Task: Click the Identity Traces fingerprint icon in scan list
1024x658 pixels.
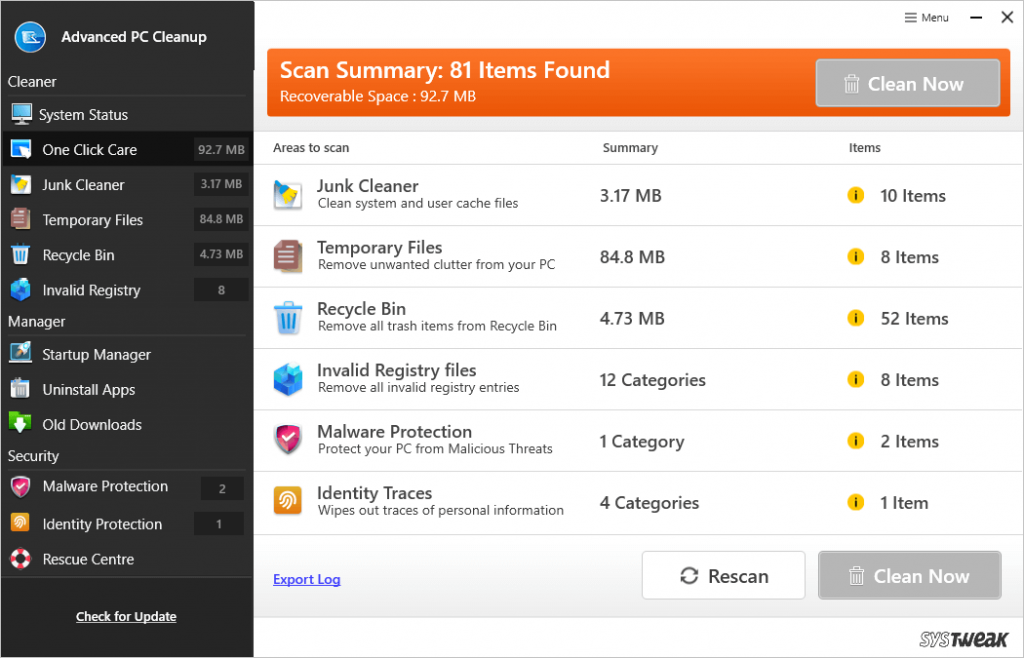Action: [288, 501]
